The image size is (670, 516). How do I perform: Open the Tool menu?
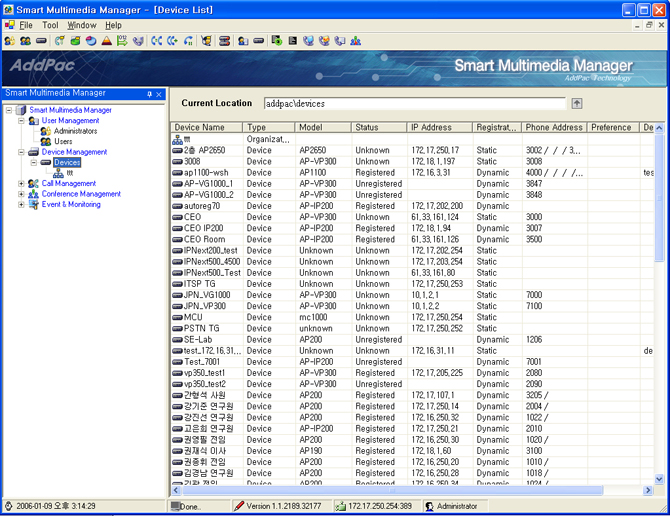tap(50, 25)
